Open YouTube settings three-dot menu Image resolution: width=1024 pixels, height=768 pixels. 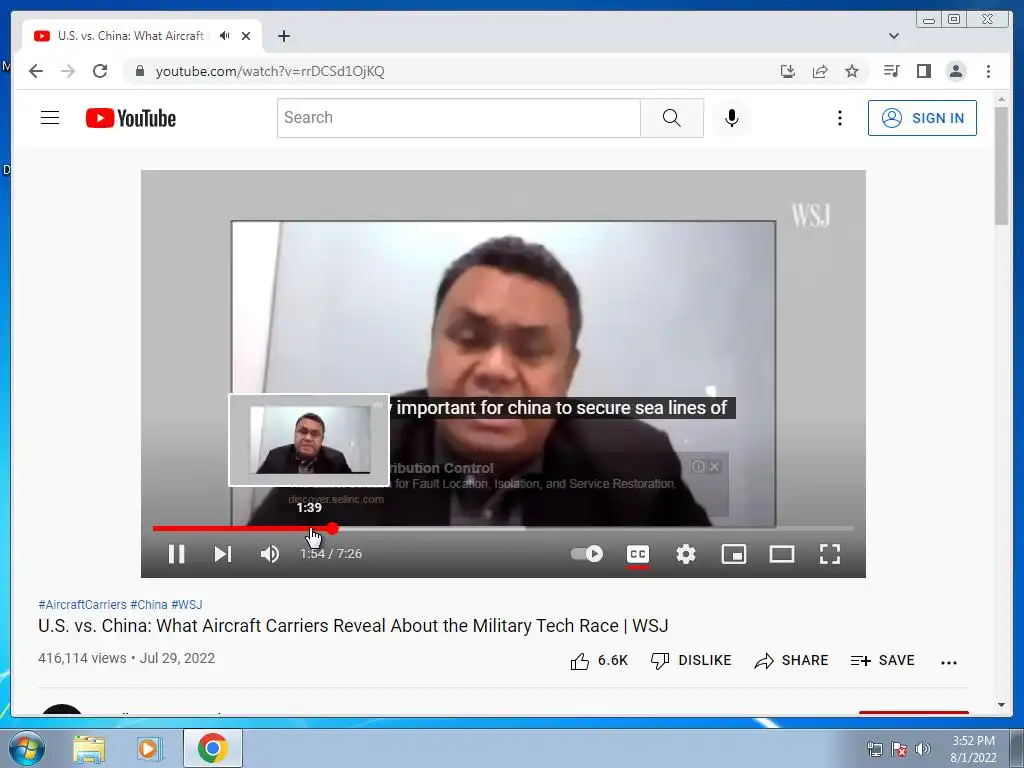(x=840, y=118)
